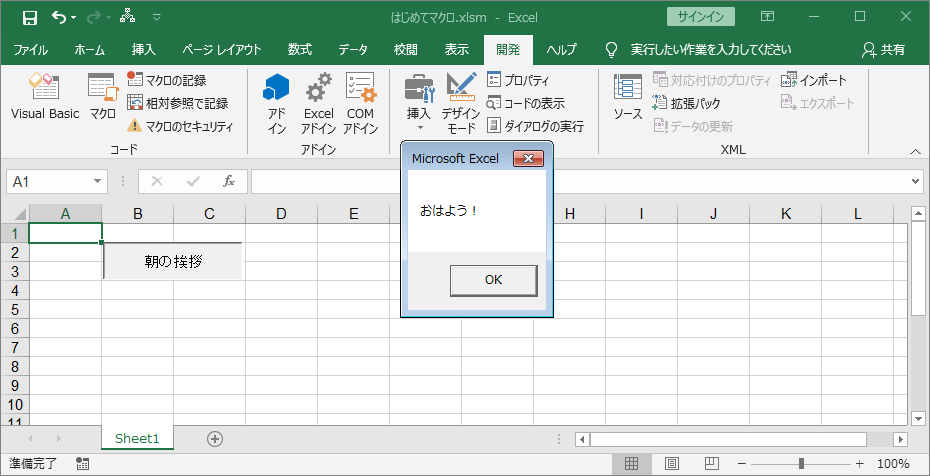
Task: Collapse the ribbon with the chevron
Action: tap(915, 152)
